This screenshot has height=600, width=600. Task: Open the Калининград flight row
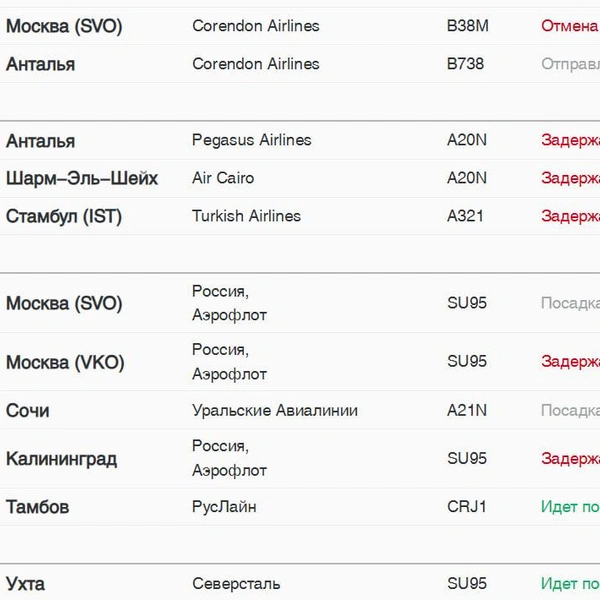(x=300, y=458)
